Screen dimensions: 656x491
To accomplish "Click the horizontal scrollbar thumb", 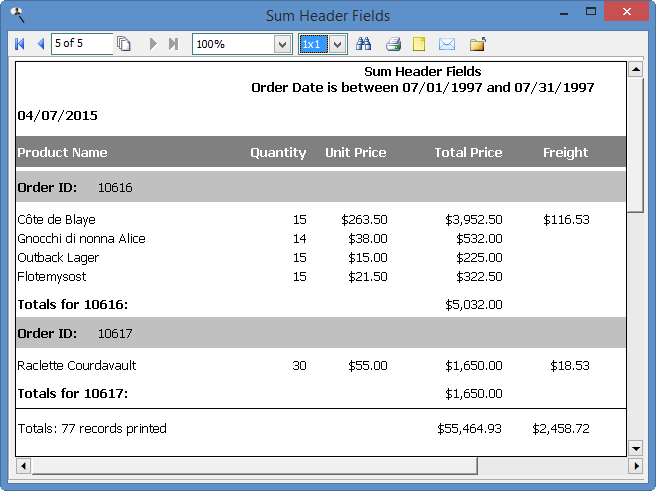I will [x=252, y=466].
